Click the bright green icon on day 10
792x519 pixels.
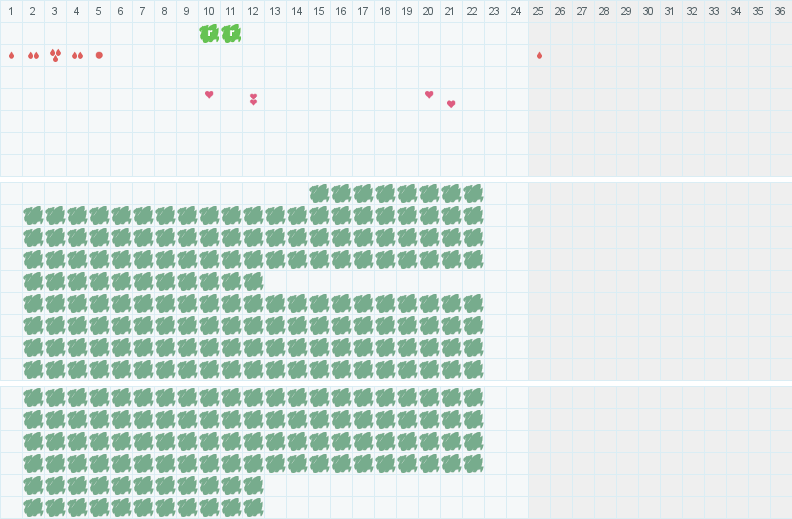coord(209,34)
